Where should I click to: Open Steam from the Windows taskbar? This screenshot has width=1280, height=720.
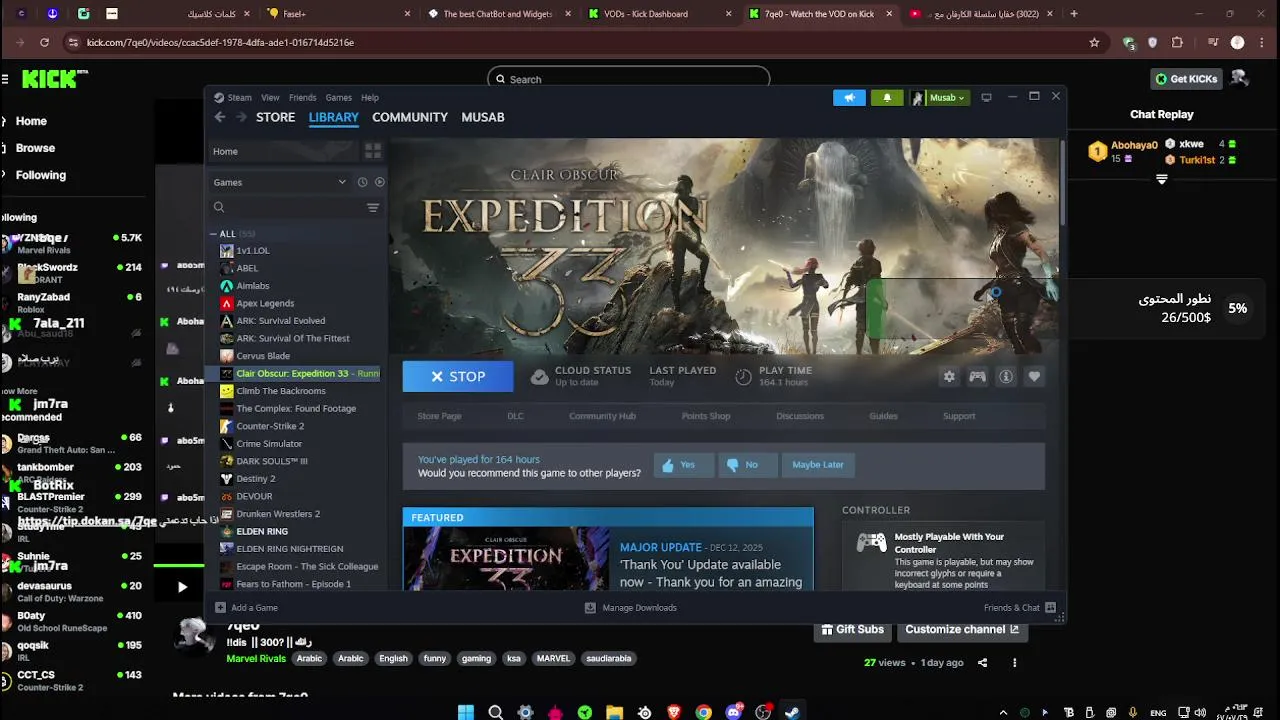click(792, 712)
